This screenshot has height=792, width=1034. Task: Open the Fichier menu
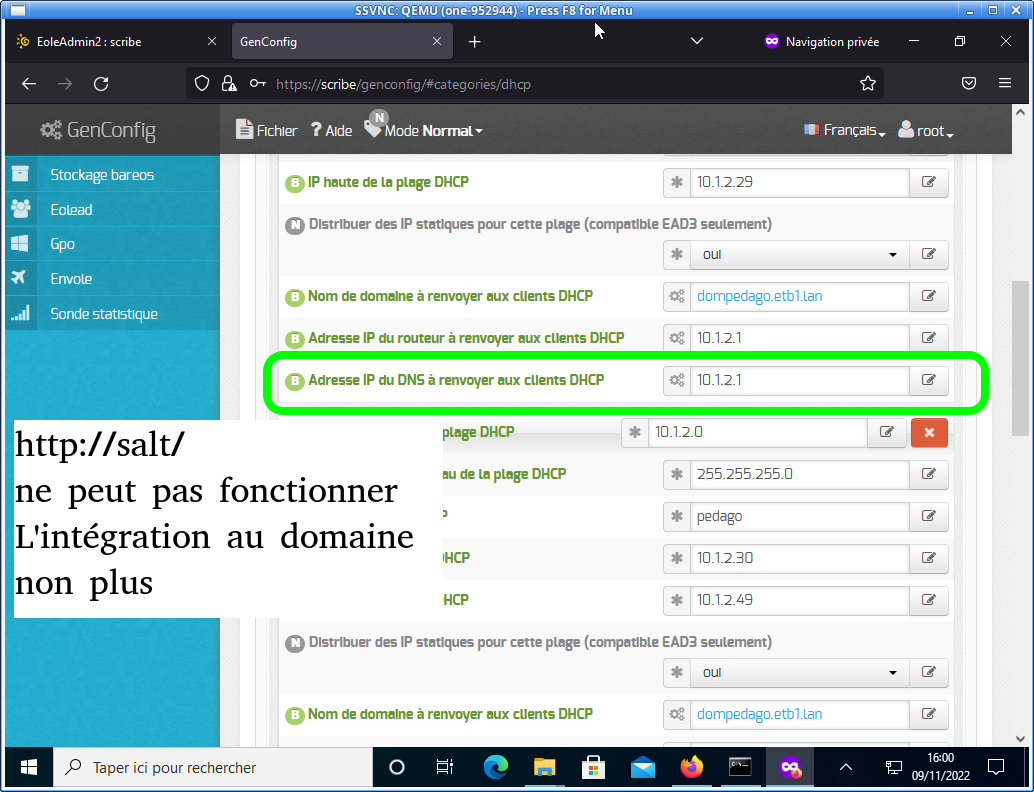tap(267, 131)
